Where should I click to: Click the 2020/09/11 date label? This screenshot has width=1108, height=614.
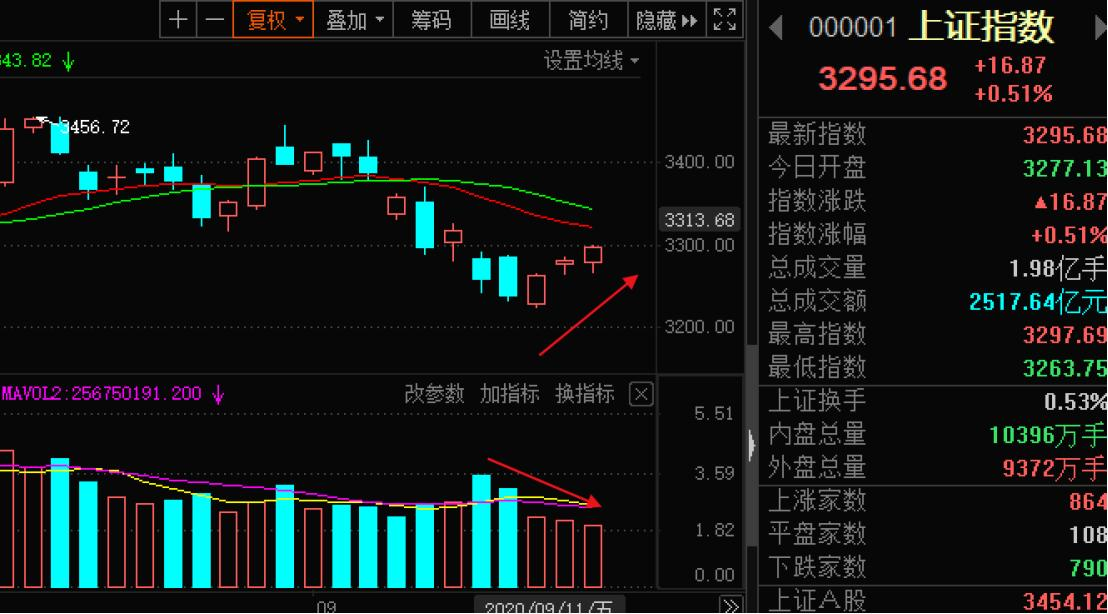pos(538,606)
